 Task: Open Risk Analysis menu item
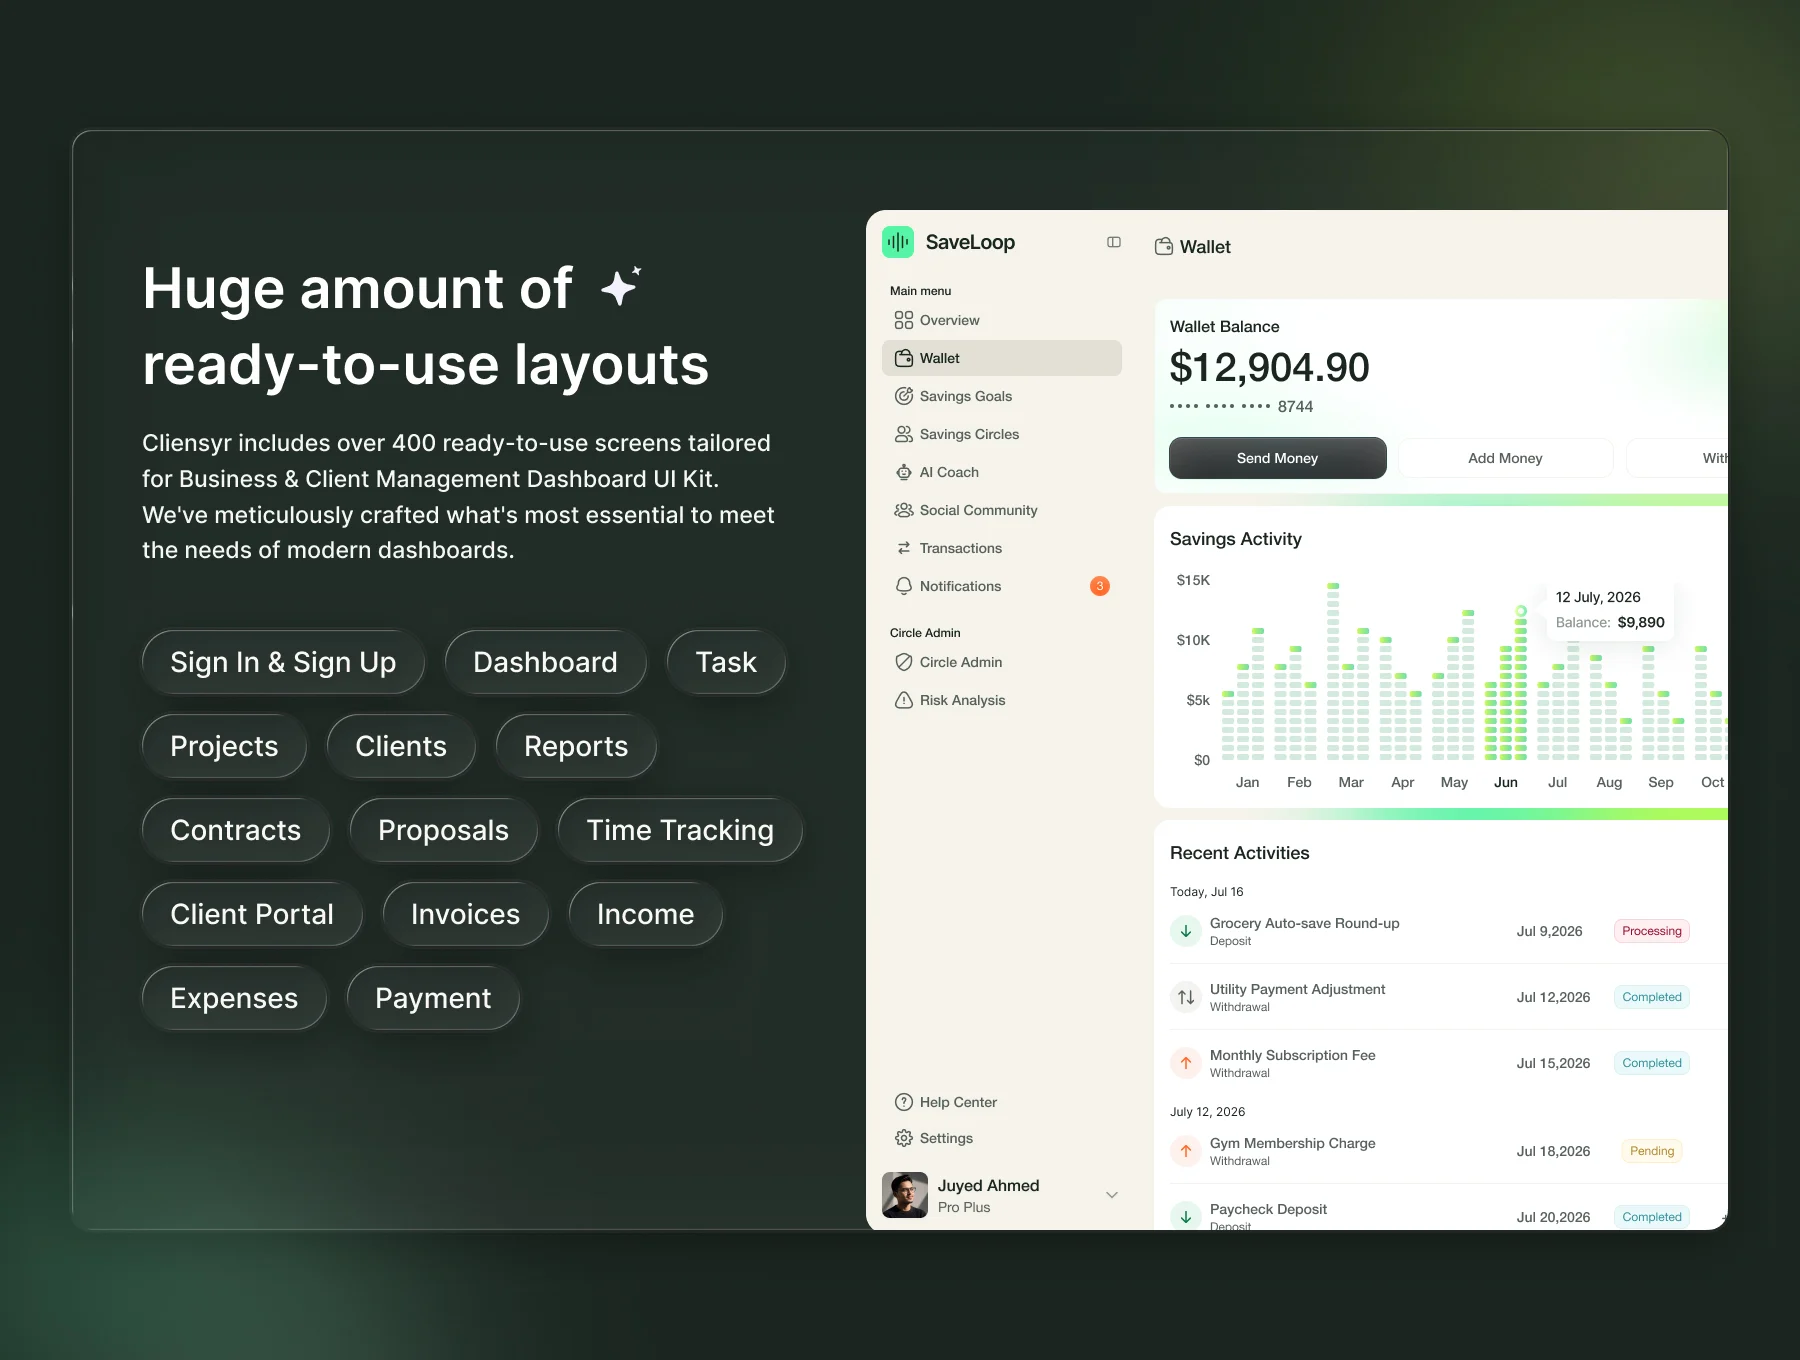1002,700
